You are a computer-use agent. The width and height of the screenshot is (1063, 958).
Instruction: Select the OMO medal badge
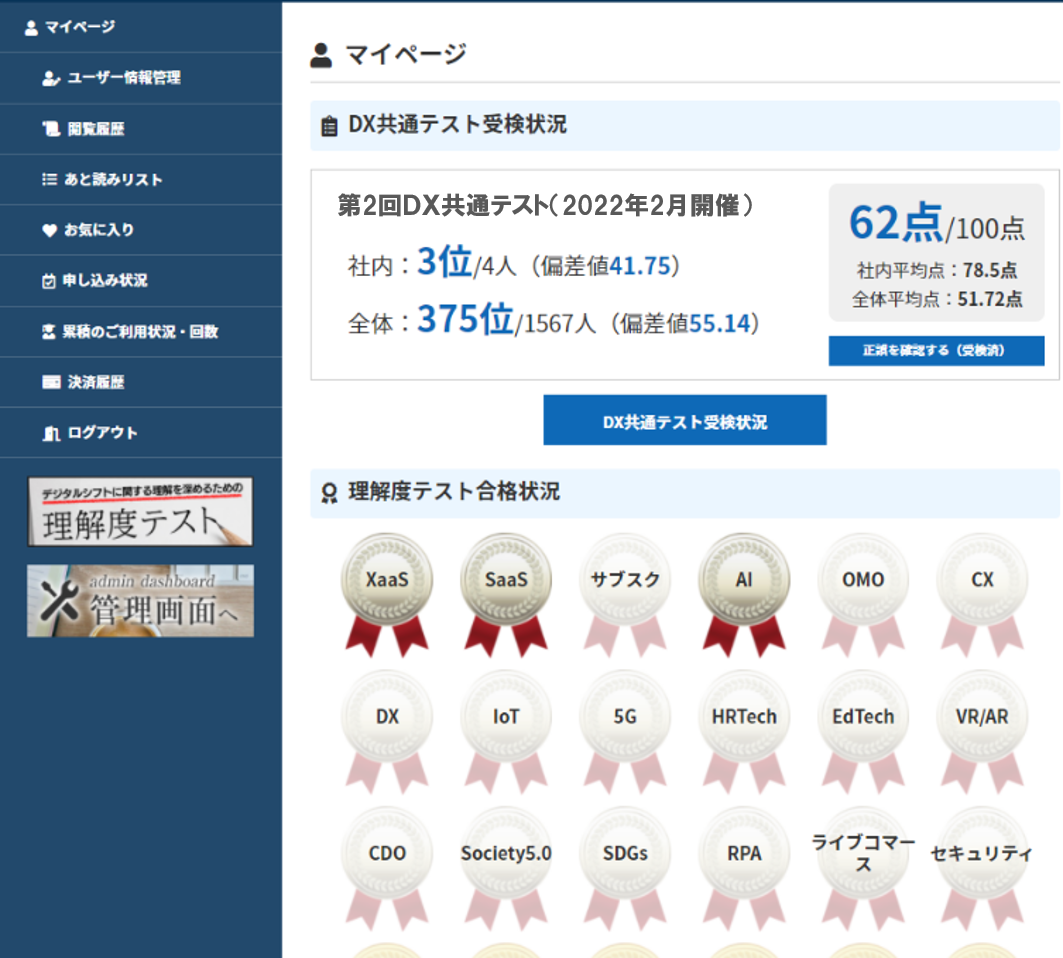coord(863,594)
